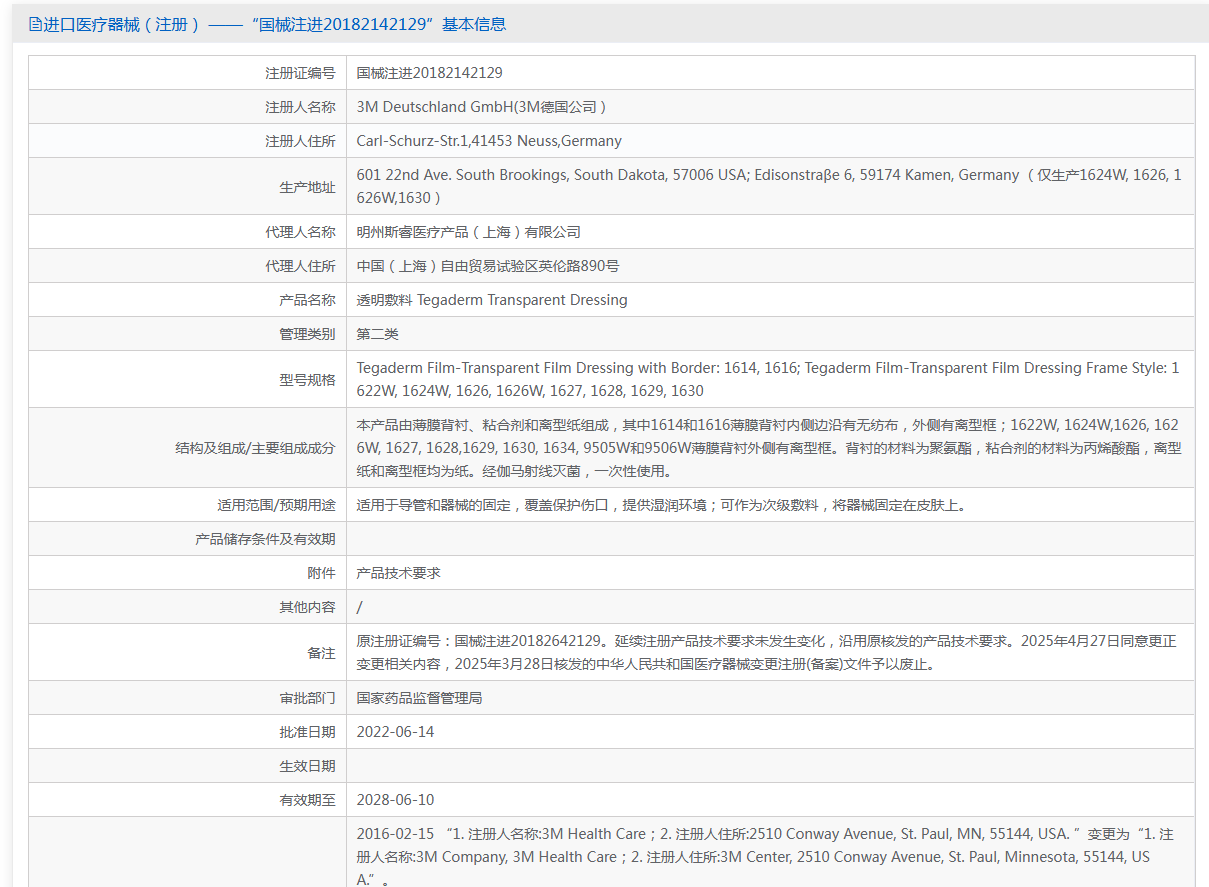The width and height of the screenshot is (1209, 887).
Task: Select registration number value 国械注进20182142129
Action: 429,73
